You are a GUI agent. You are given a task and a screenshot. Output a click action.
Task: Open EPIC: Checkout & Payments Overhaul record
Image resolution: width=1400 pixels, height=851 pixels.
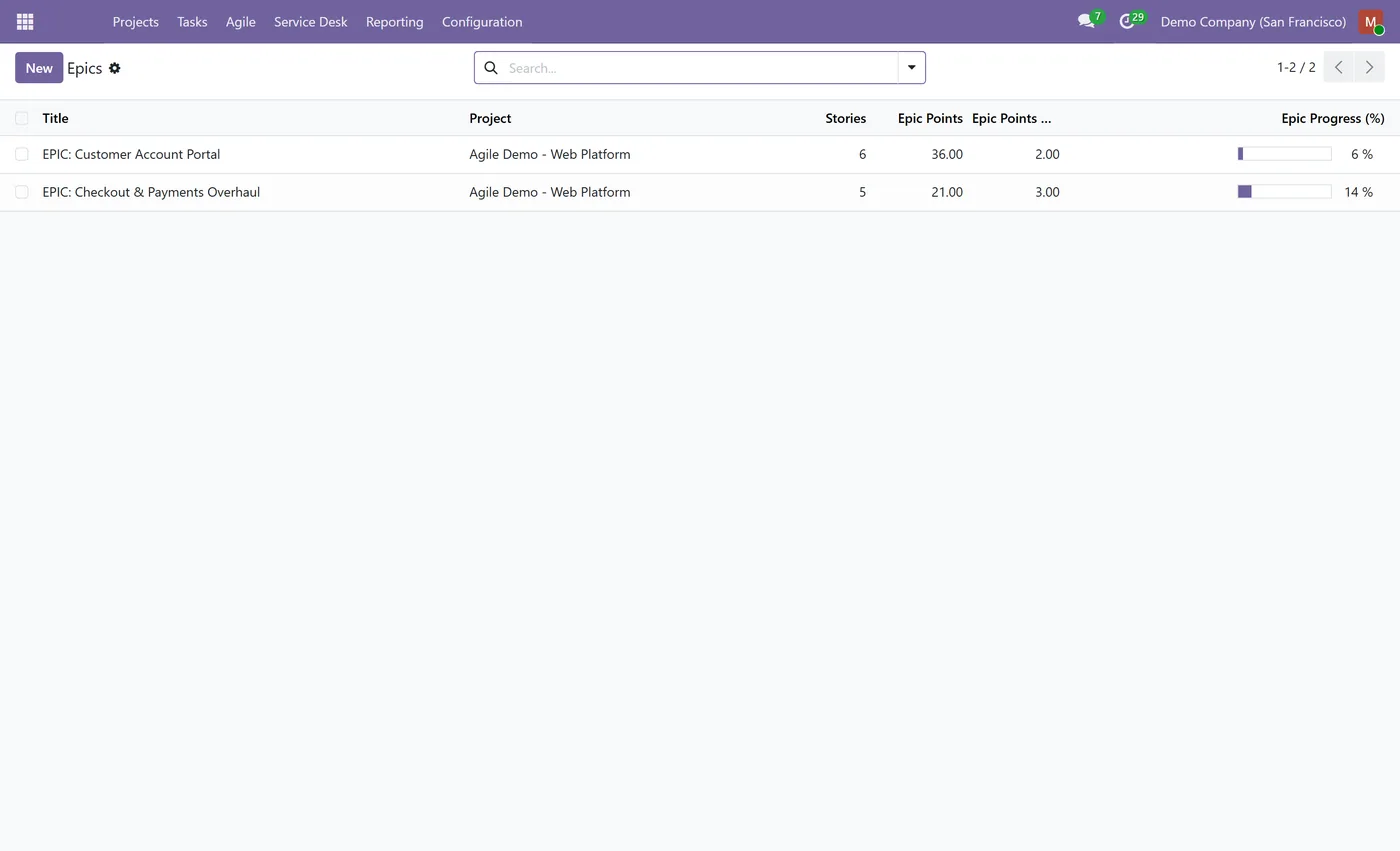tap(151, 192)
